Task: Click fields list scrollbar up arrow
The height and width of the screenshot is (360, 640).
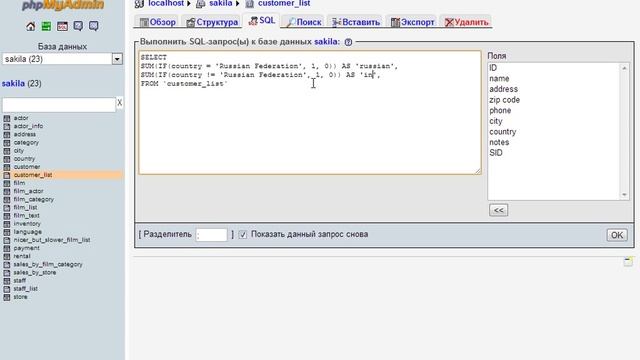Action: pos(624,68)
